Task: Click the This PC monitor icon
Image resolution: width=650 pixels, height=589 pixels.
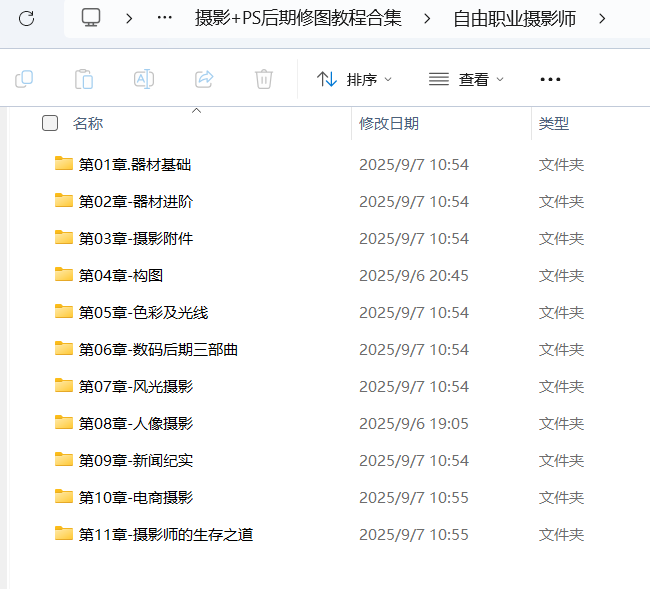Action: (x=91, y=18)
